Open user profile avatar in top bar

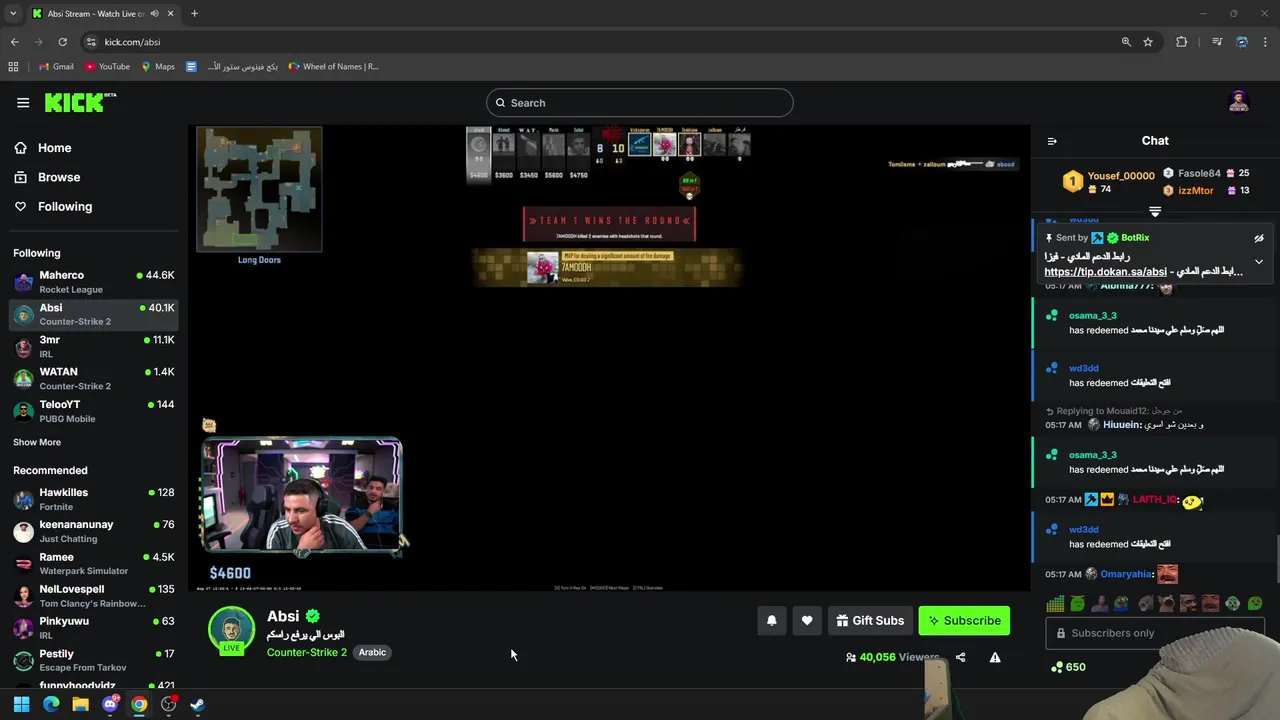pos(1239,102)
